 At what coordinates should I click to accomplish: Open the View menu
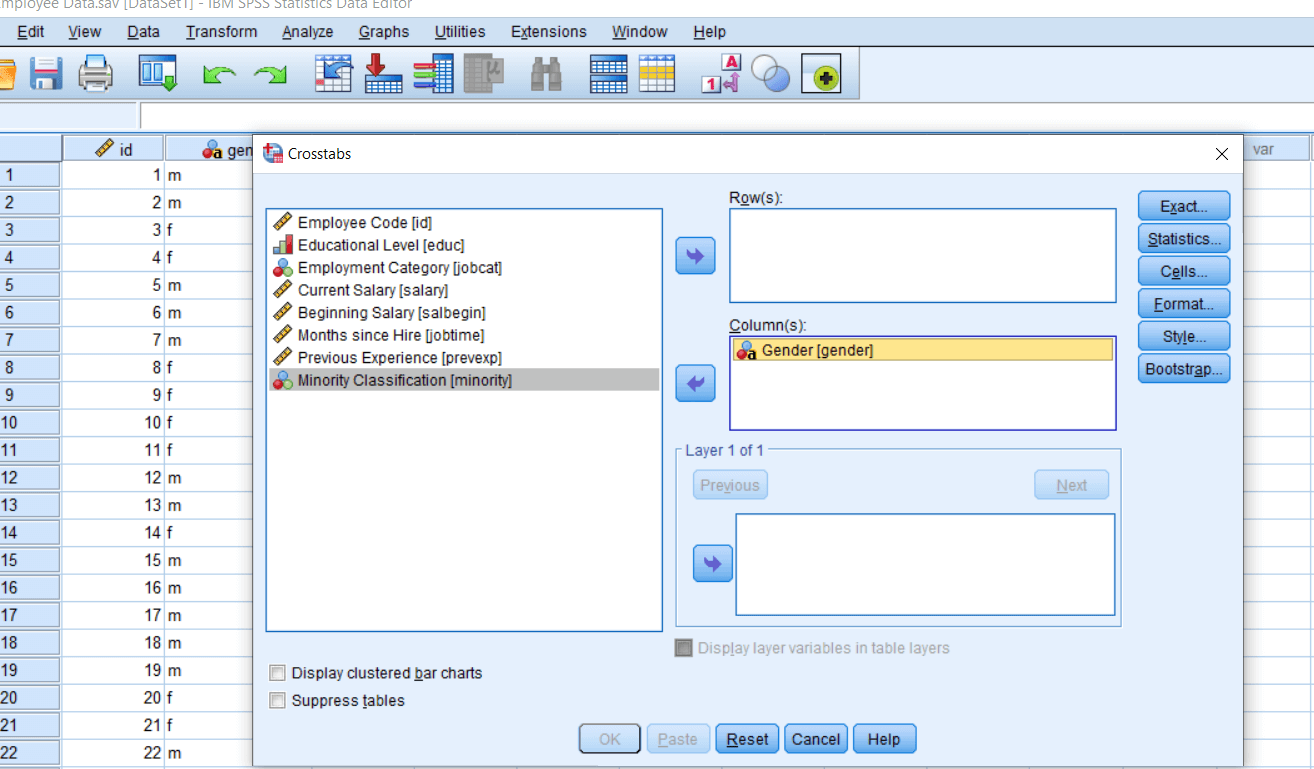click(x=85, y=32)
